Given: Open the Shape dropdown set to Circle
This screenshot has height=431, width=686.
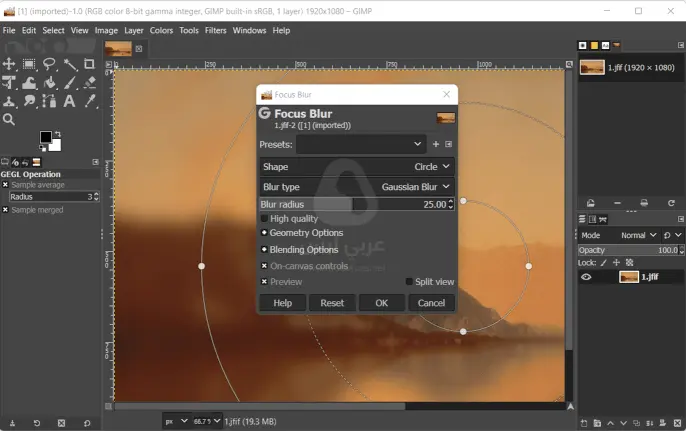Looking at the screenshot, I should pyautogui.click(x=357, y=167).
